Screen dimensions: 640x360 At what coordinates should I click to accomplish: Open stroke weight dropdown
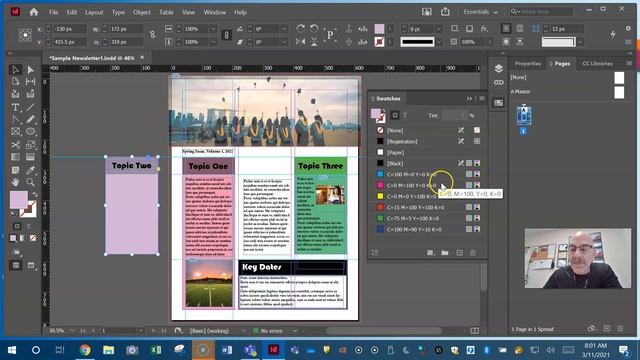(438, 29)
